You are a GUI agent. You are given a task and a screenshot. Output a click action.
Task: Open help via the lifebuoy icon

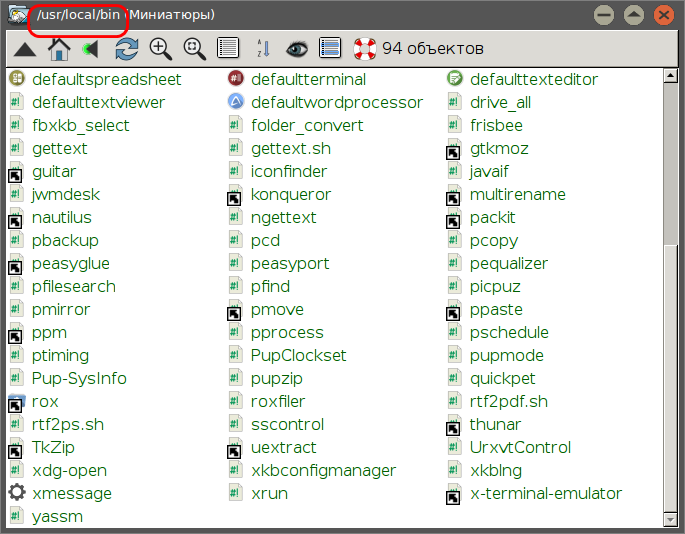(365, 49)
